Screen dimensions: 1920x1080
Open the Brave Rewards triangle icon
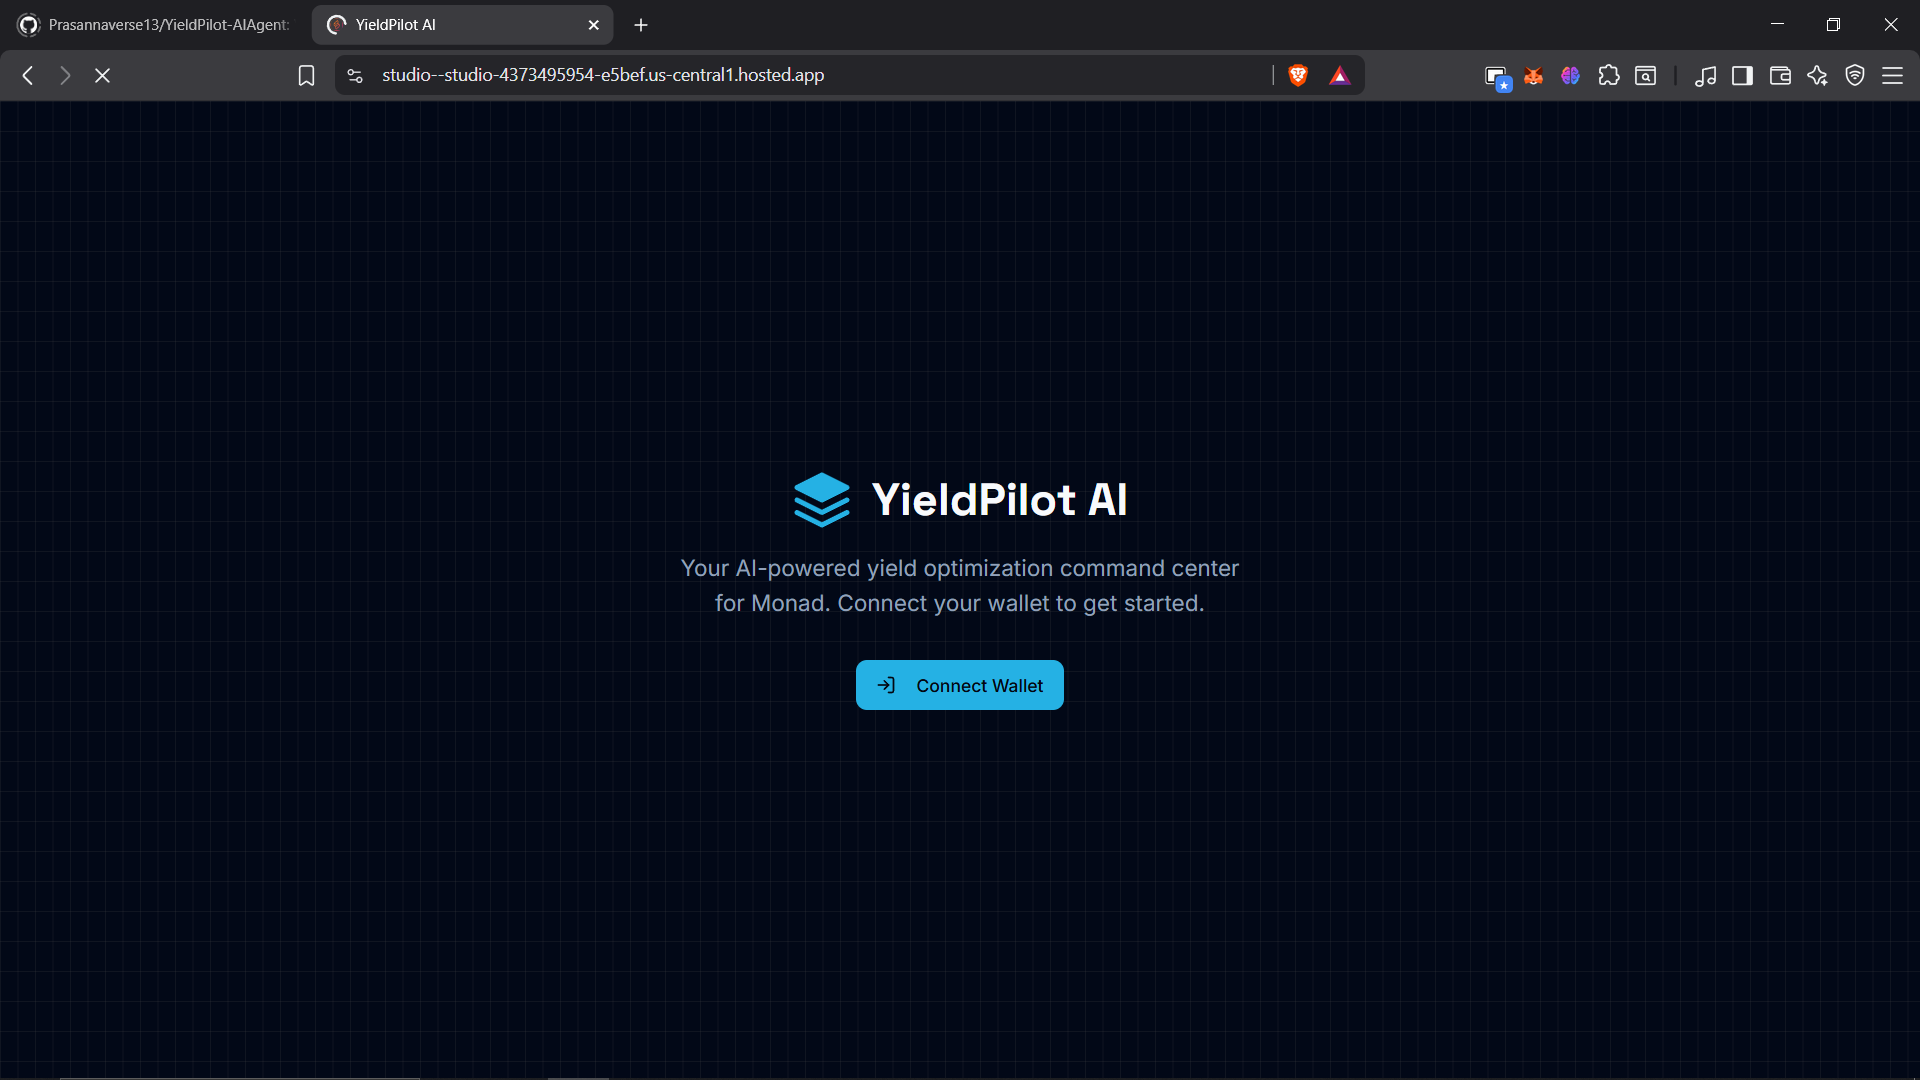[x=1340, y=75]
